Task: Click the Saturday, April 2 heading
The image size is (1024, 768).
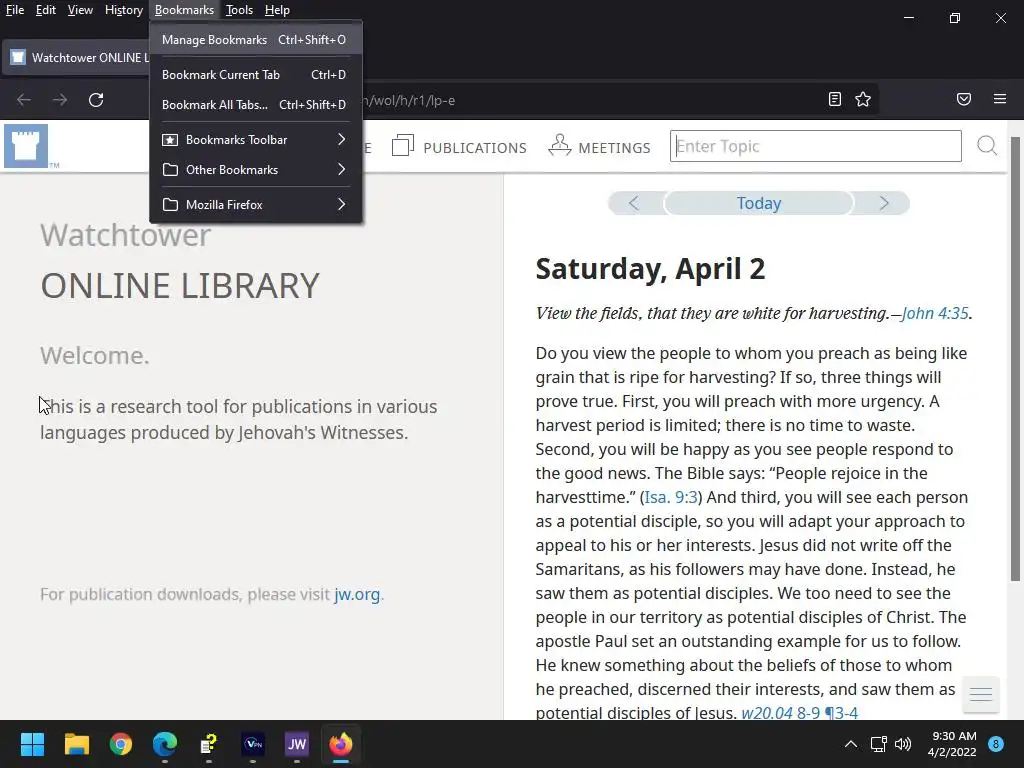Action: [650, 269]
